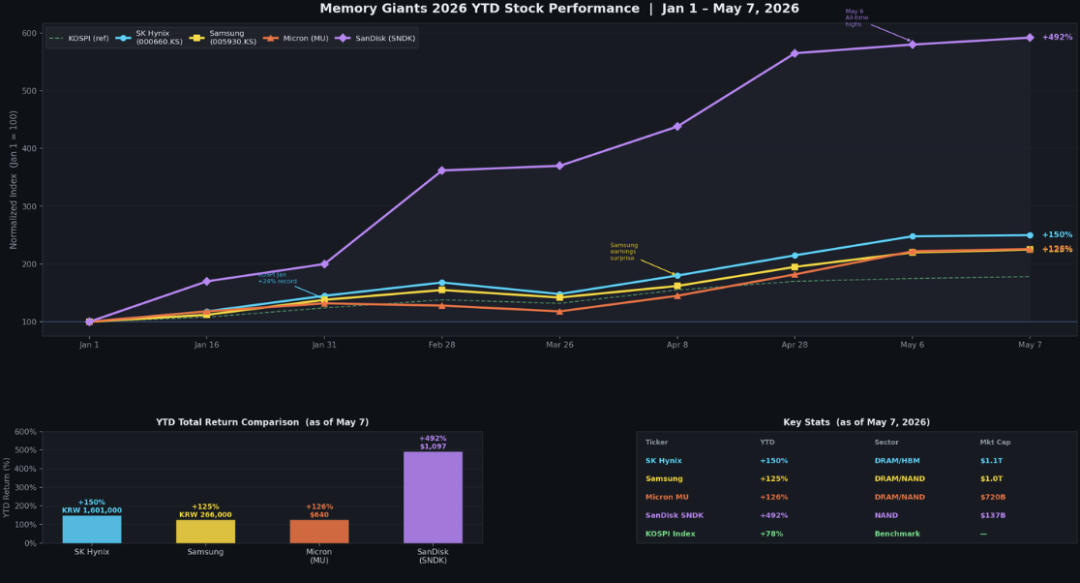Click the KOSPI Jan '+24% record' annotation
Image resolution: width=1080 pixels, height=583 pixels.
coord(278,278)
